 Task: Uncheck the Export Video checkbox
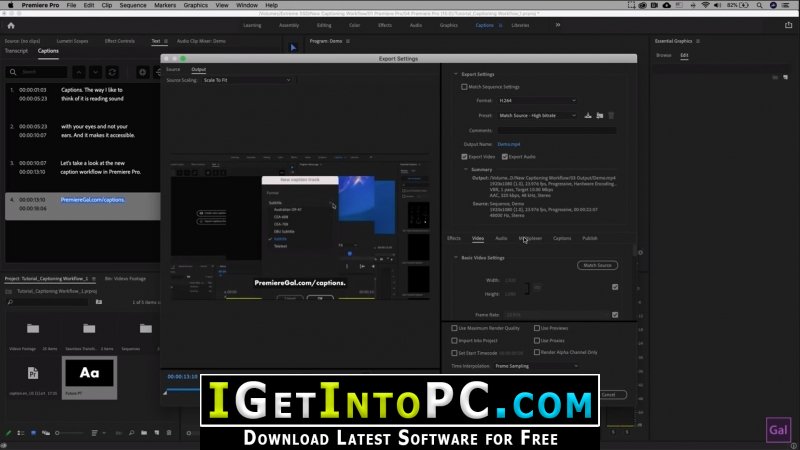pyautogui.click(x=464, y=157)
